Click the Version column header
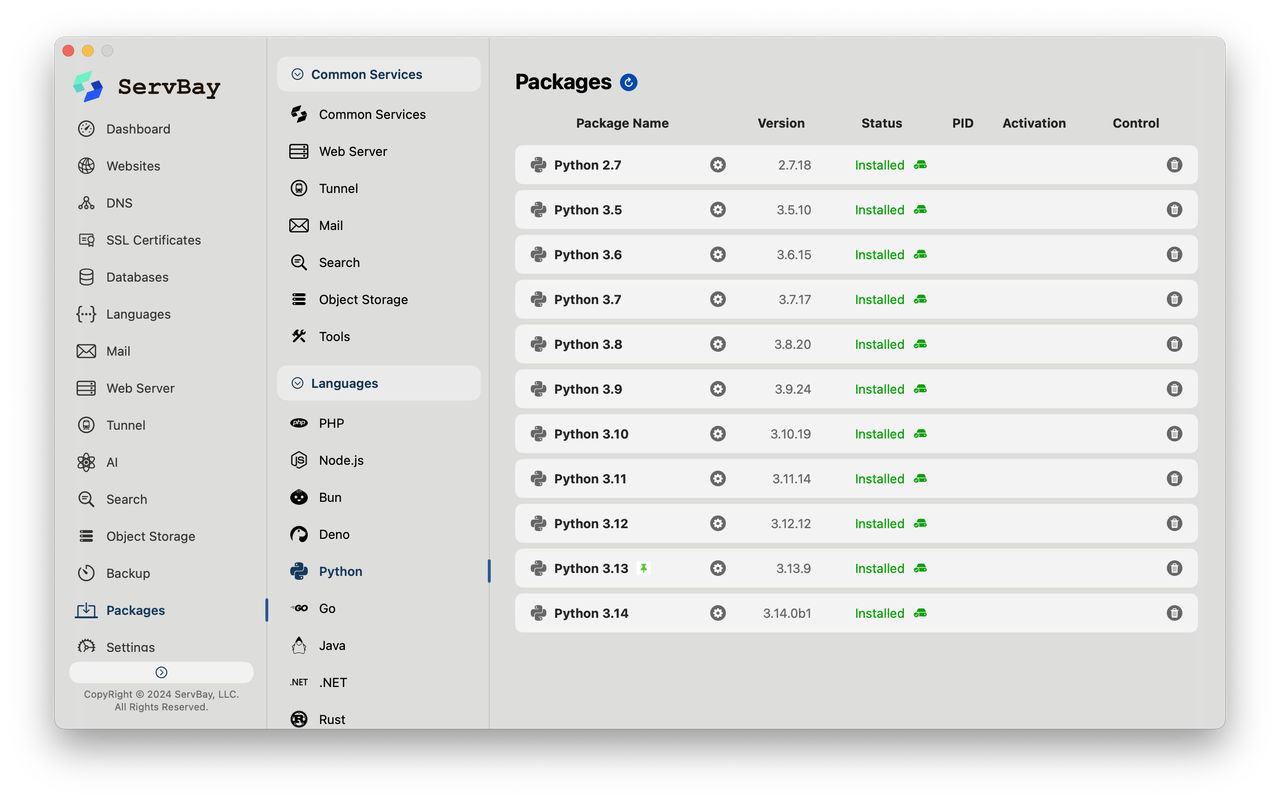 tap(781, 123)
